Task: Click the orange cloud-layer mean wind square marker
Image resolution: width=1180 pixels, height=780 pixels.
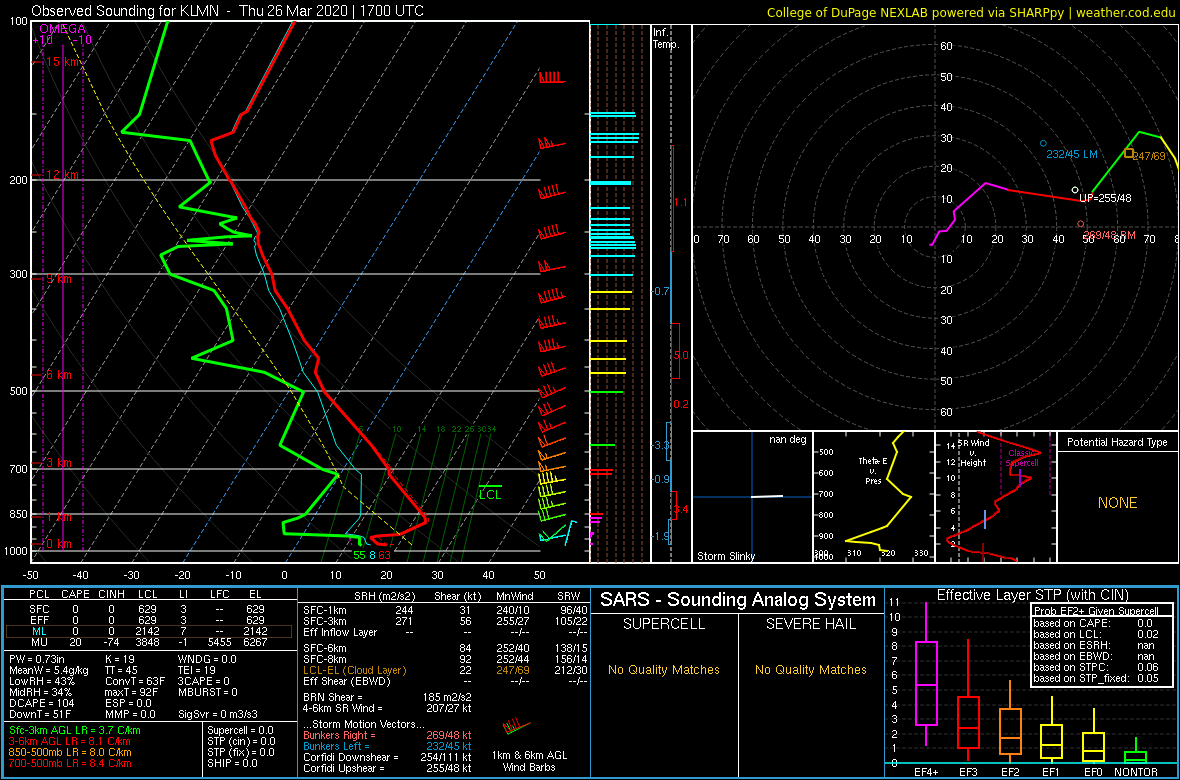Action: click(1128, 153)
